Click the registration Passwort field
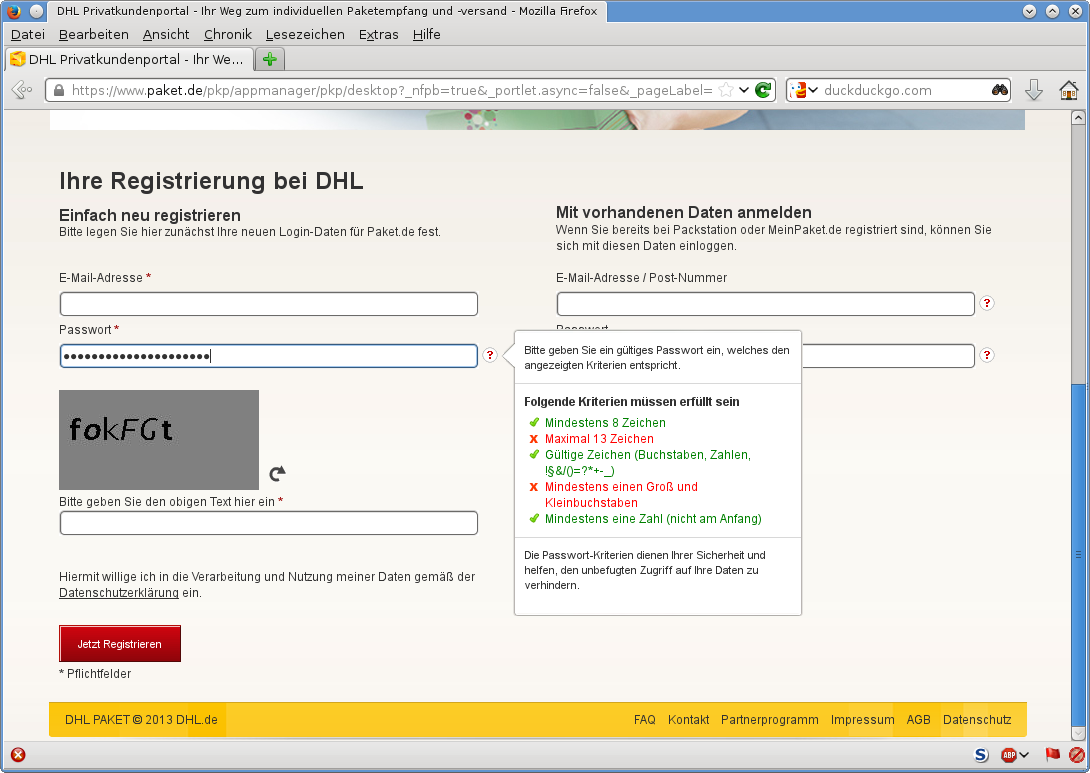The height and width of the screenshot is (773, 1090). [x=269, y=356]
